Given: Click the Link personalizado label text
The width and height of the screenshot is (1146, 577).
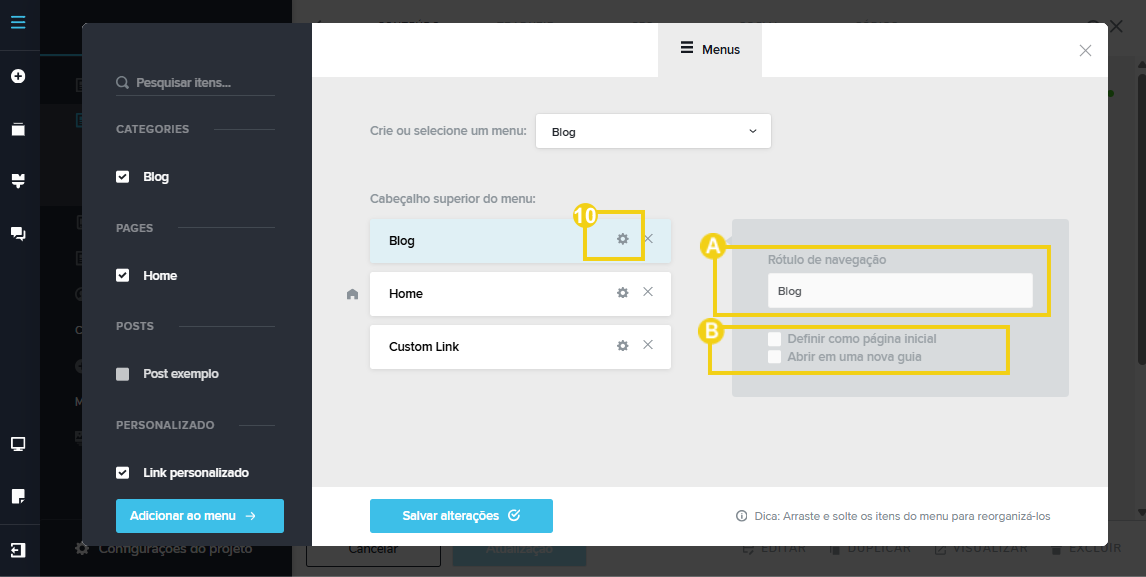Looking at the screenshot, I should [196, 472].
